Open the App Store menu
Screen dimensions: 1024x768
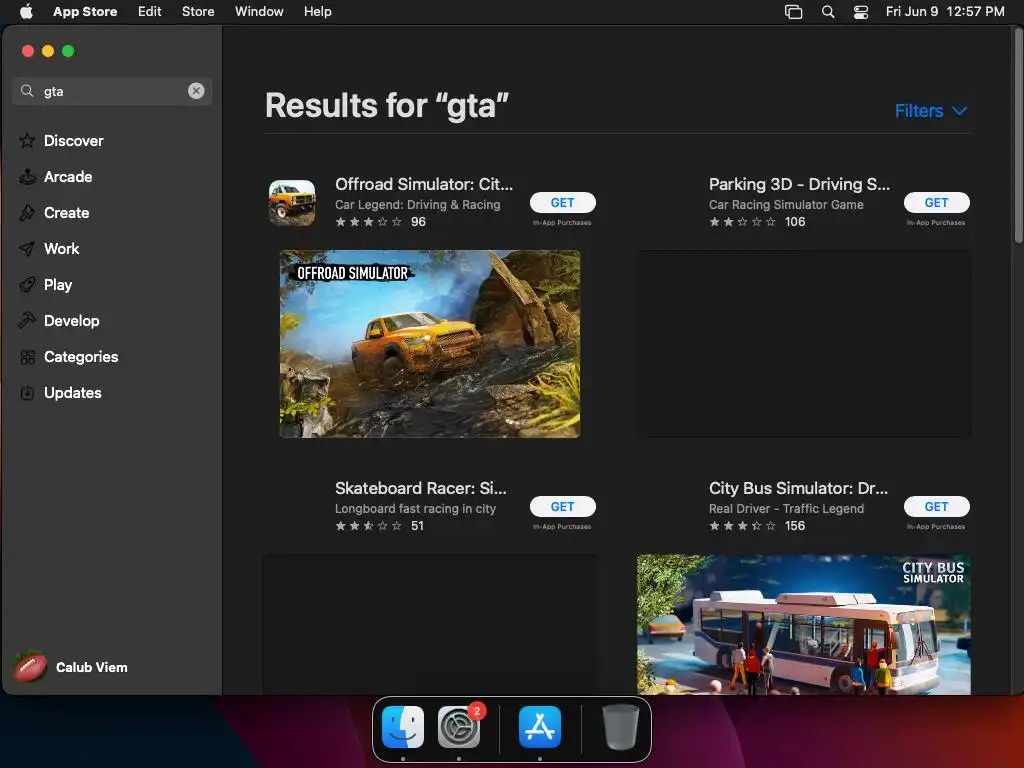coord(85,11)
